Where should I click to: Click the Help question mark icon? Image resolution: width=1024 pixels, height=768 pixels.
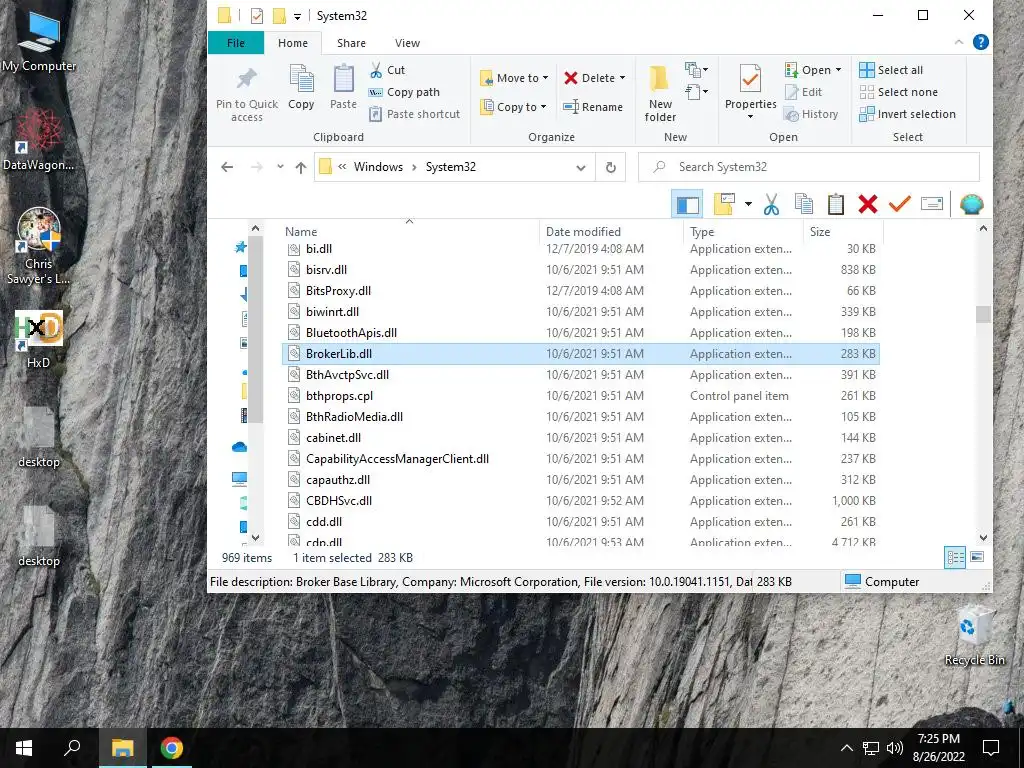coord(980,42)
